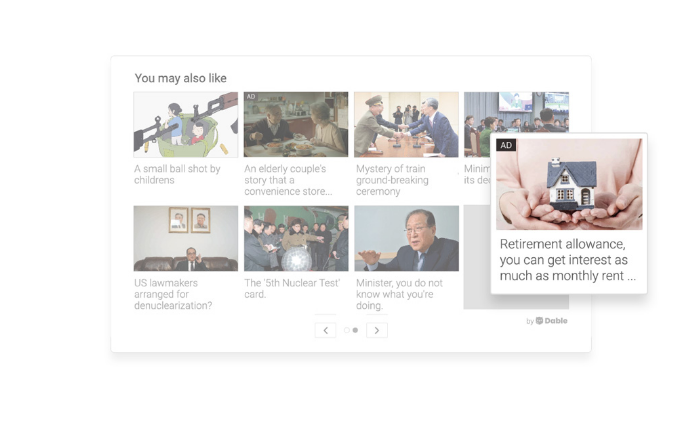This screenshot has width=696, height=429.
Task: Open the elderly couple dinner thumbnail
Action: (296, 125)
